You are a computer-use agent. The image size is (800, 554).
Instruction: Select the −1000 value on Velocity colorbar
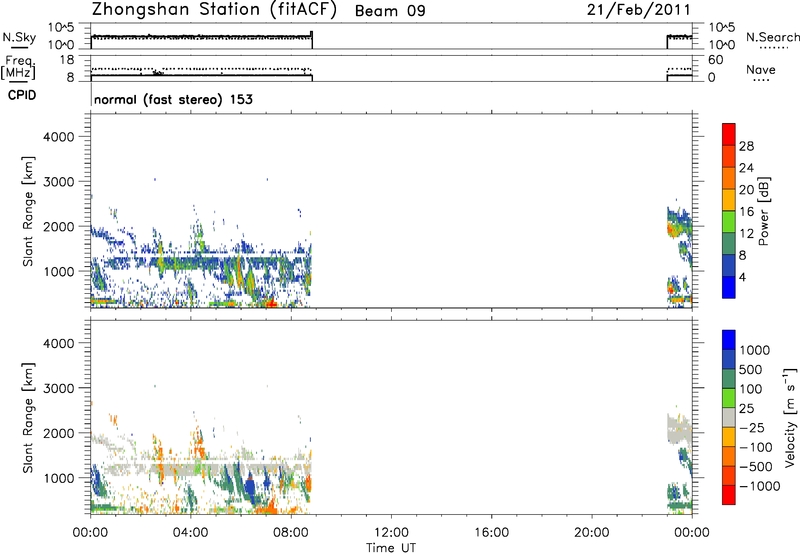pyautogui.click(x=759, y=486)
